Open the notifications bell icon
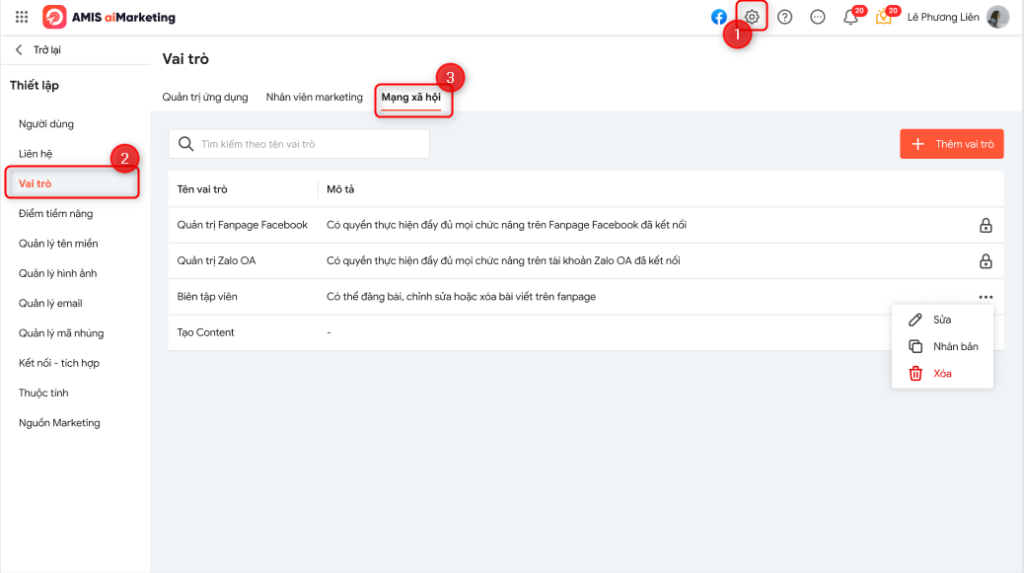Image resolution: width=1024 pixels, height=573 pixels. [x=850, y=17]
